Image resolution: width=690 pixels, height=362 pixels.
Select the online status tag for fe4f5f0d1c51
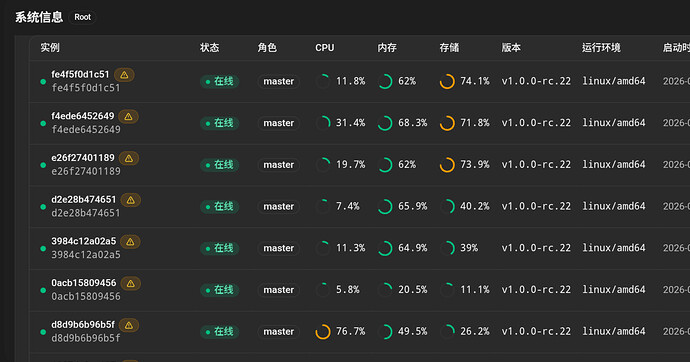[x=220, y=81]
